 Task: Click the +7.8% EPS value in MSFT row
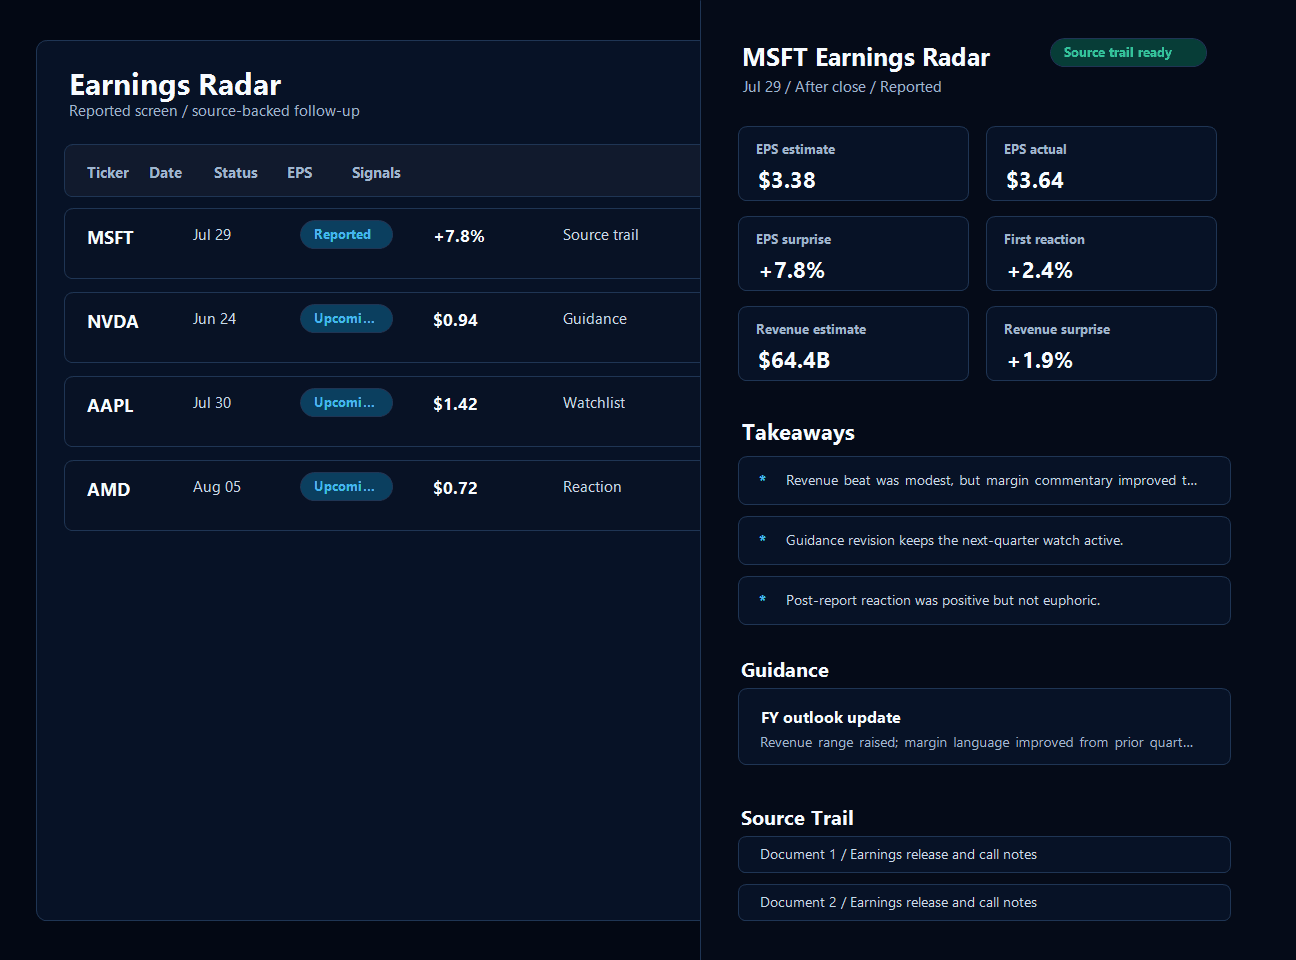click(459, 236)
